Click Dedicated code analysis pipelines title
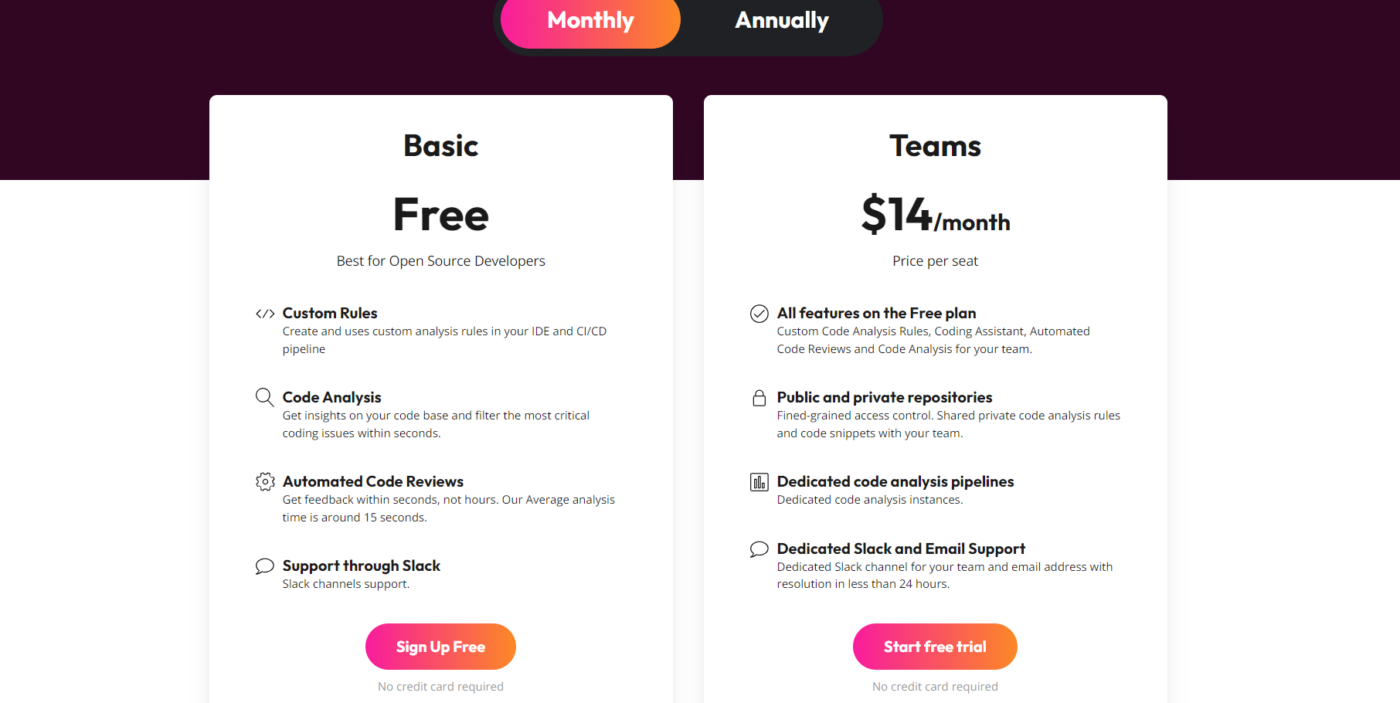This screenshot has width=1400, height=703. click(x=895, y=481)
